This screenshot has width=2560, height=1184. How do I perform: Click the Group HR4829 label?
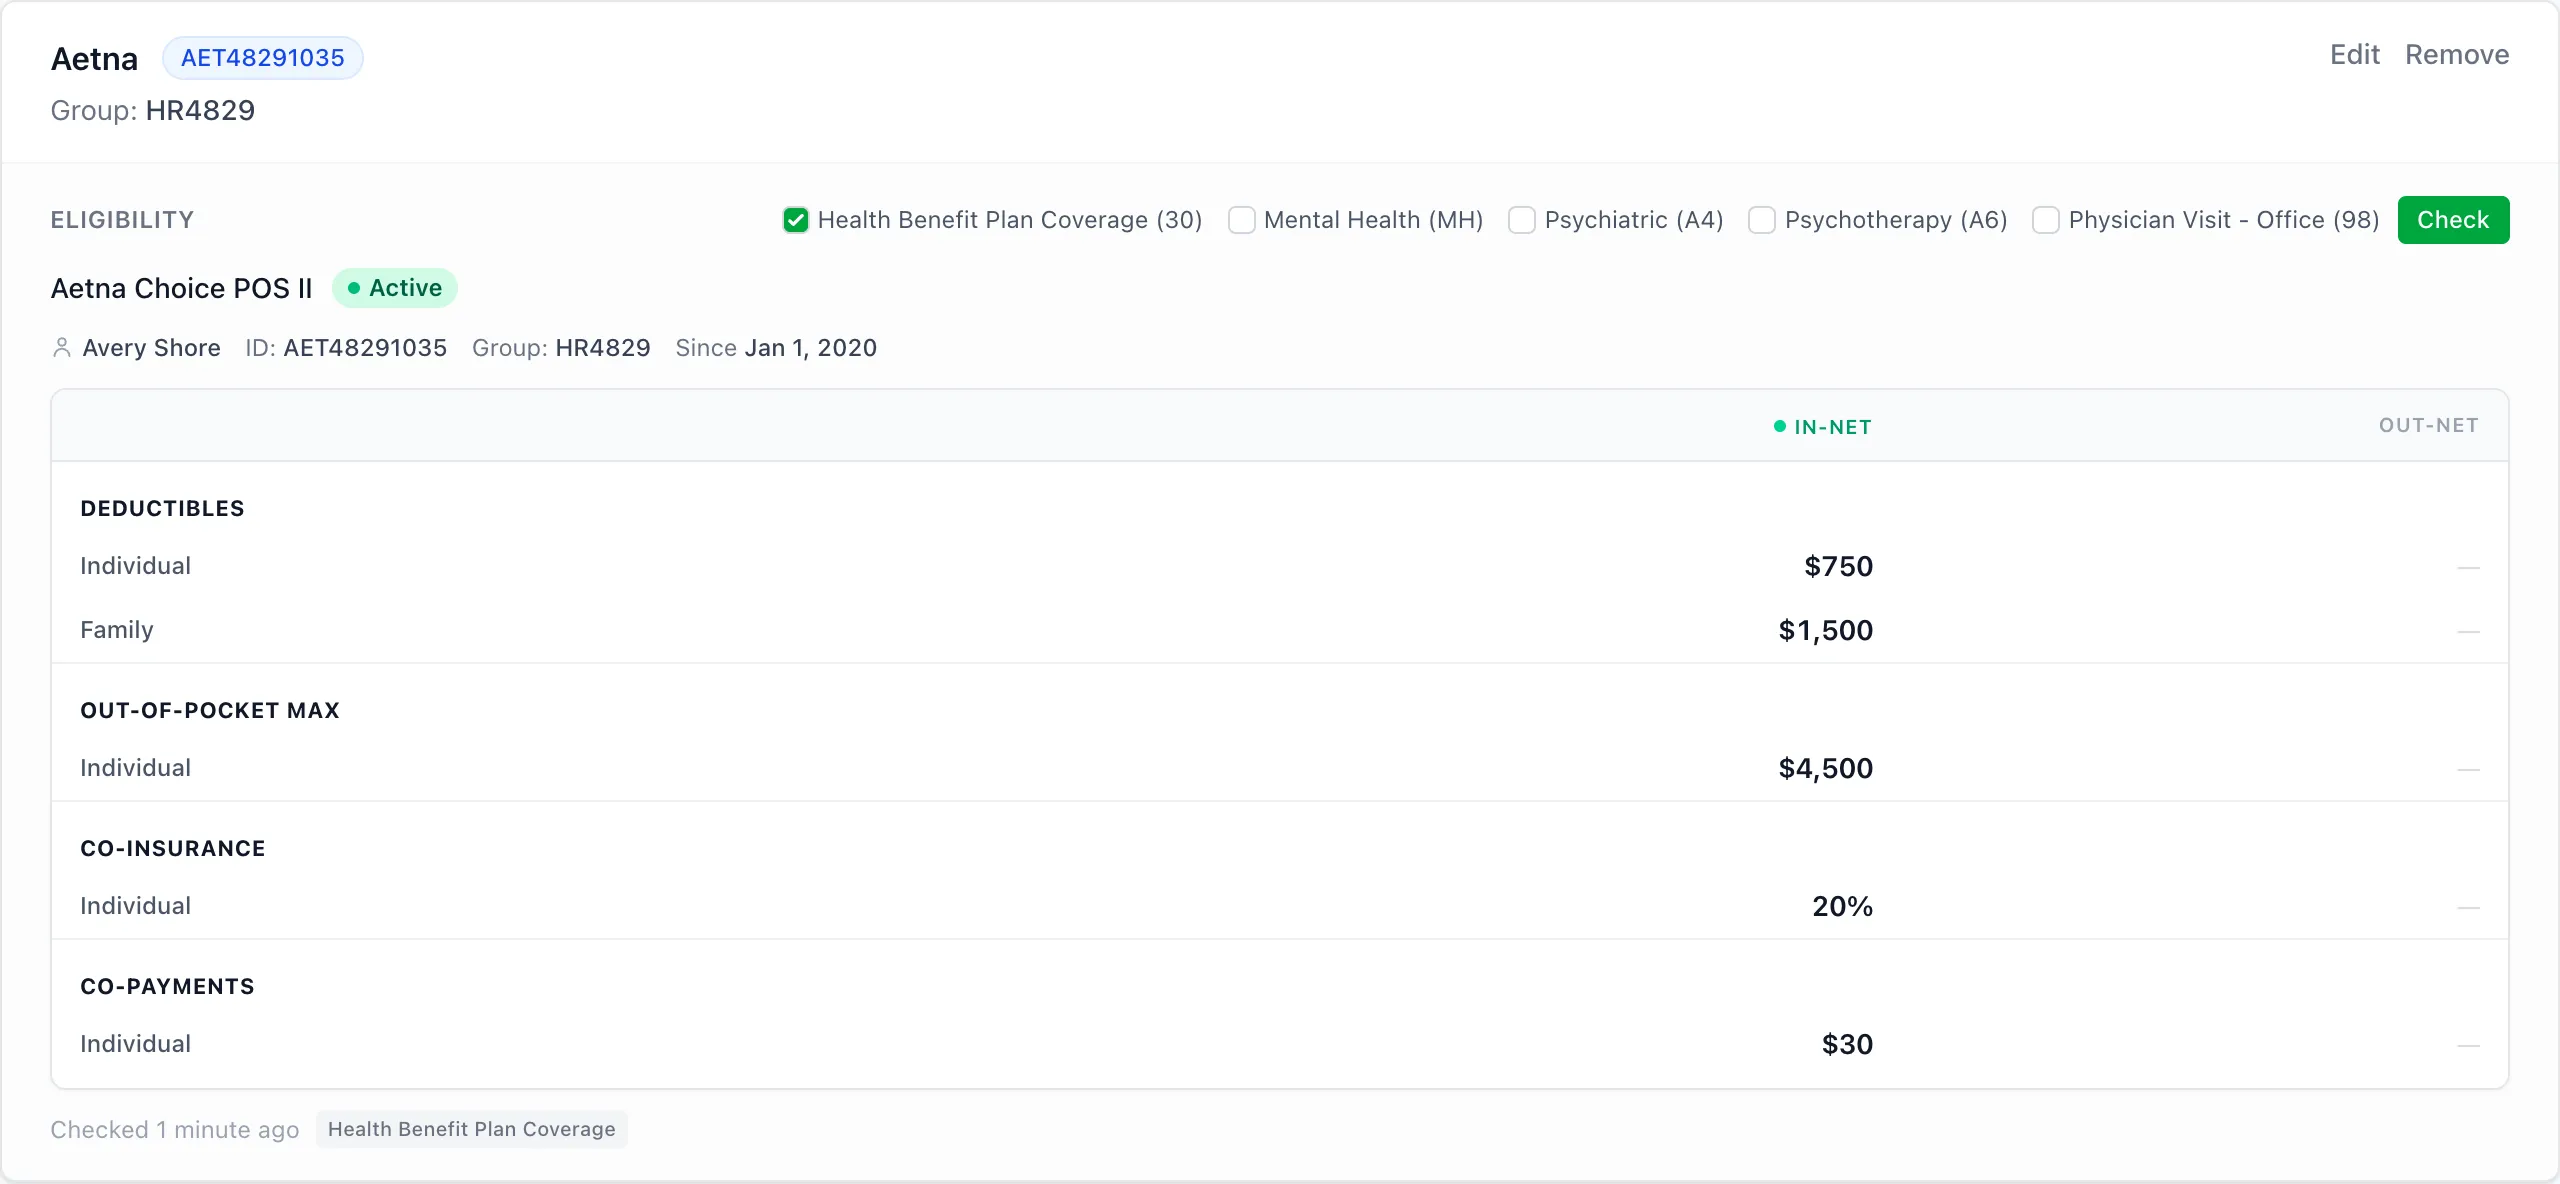pyautogui.click(x=152, y=110)
